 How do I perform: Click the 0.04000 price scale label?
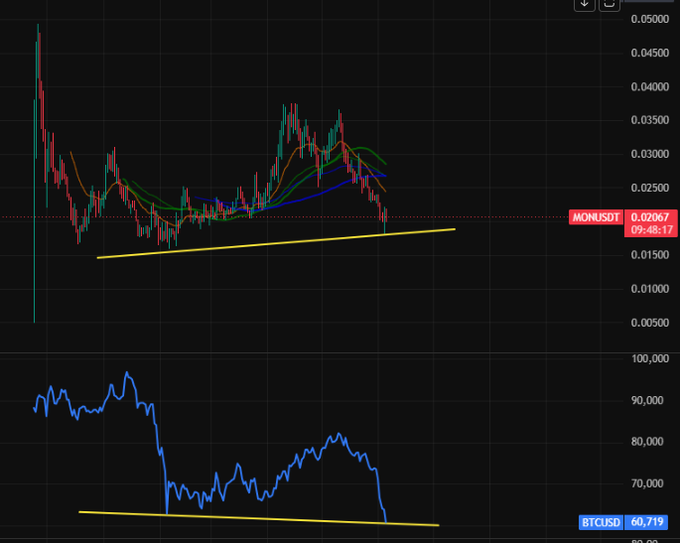[x=650, y=87]
